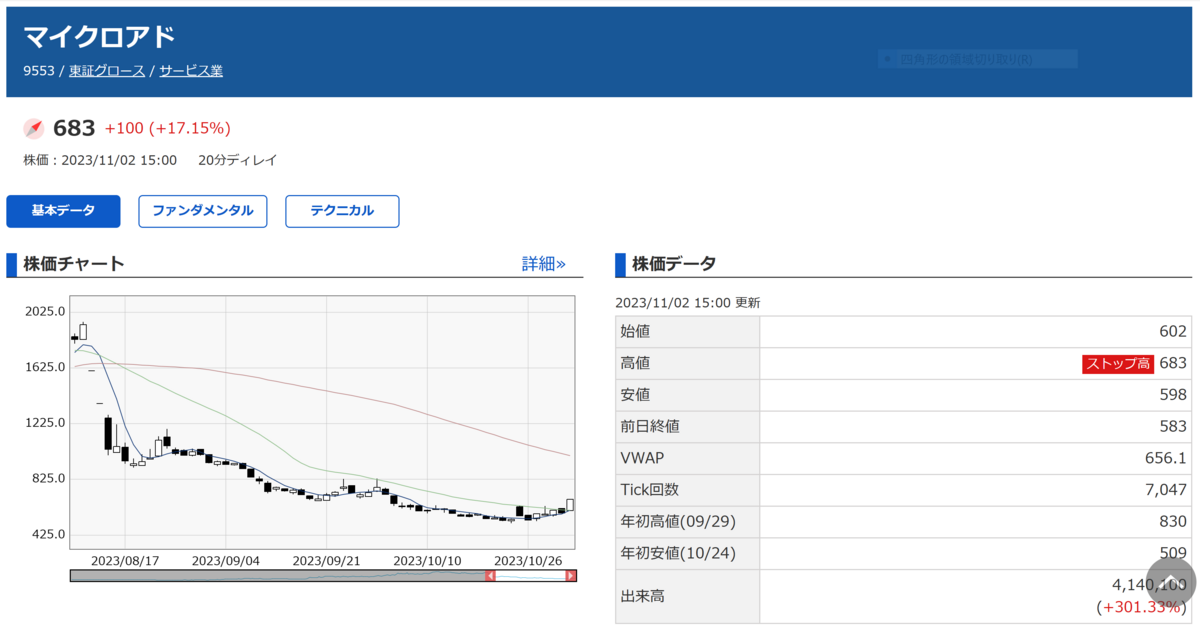Click the 前日終値 row label
This screenshot has height=631, width=1200.
click(651, 426)
